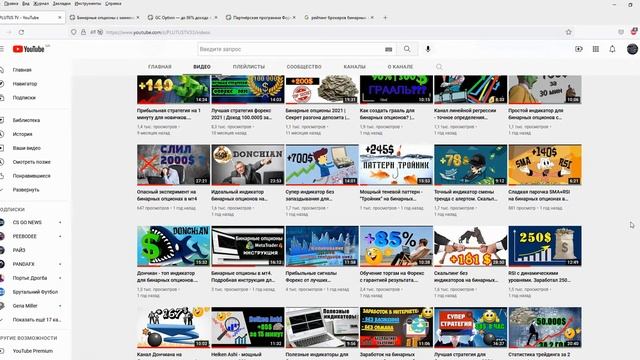The height and width of the screenshot is (360, 640).
Task: Switch to О КАНАЛЕ channel tab
Action: (400, 67)
